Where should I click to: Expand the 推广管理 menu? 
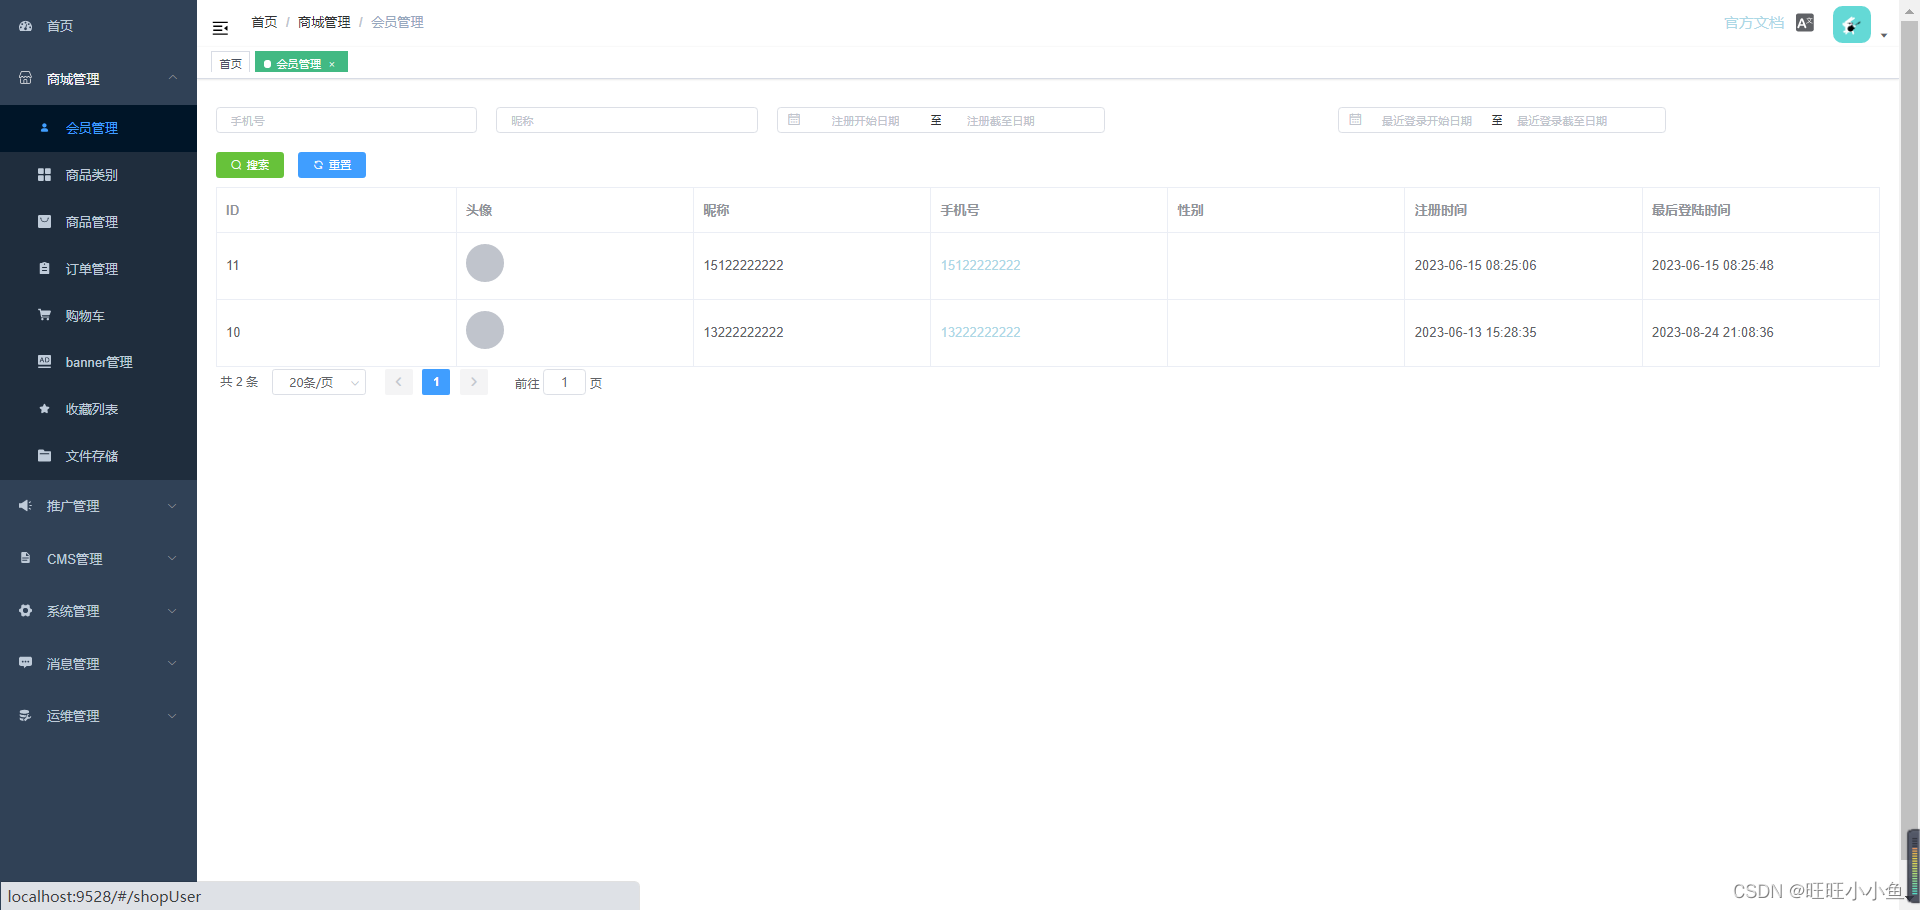coord(73,506)
